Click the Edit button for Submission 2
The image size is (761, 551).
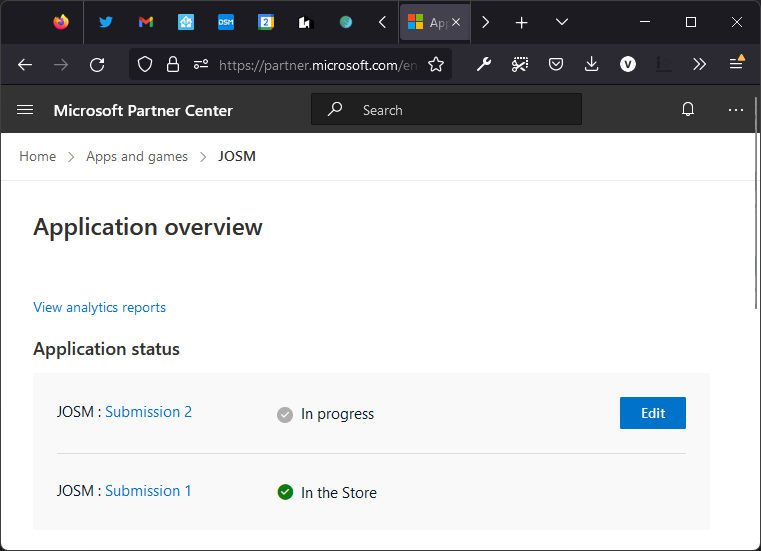pyautogui.click(x=652, y=413)
